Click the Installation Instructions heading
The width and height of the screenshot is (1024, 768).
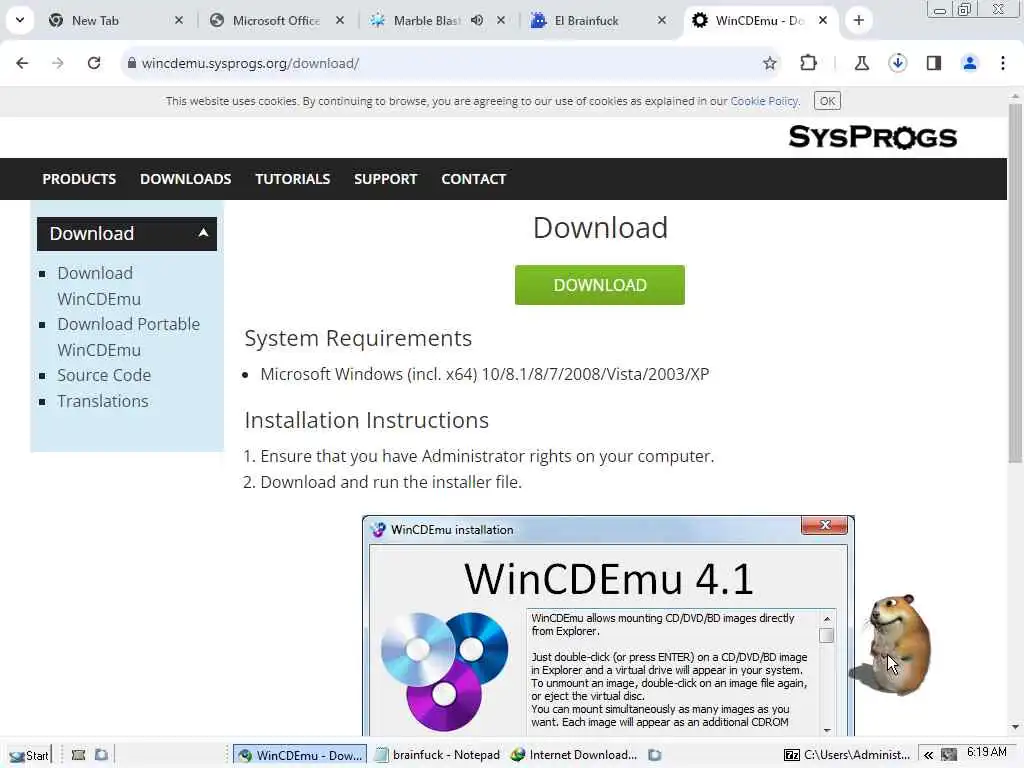[366, 420]
